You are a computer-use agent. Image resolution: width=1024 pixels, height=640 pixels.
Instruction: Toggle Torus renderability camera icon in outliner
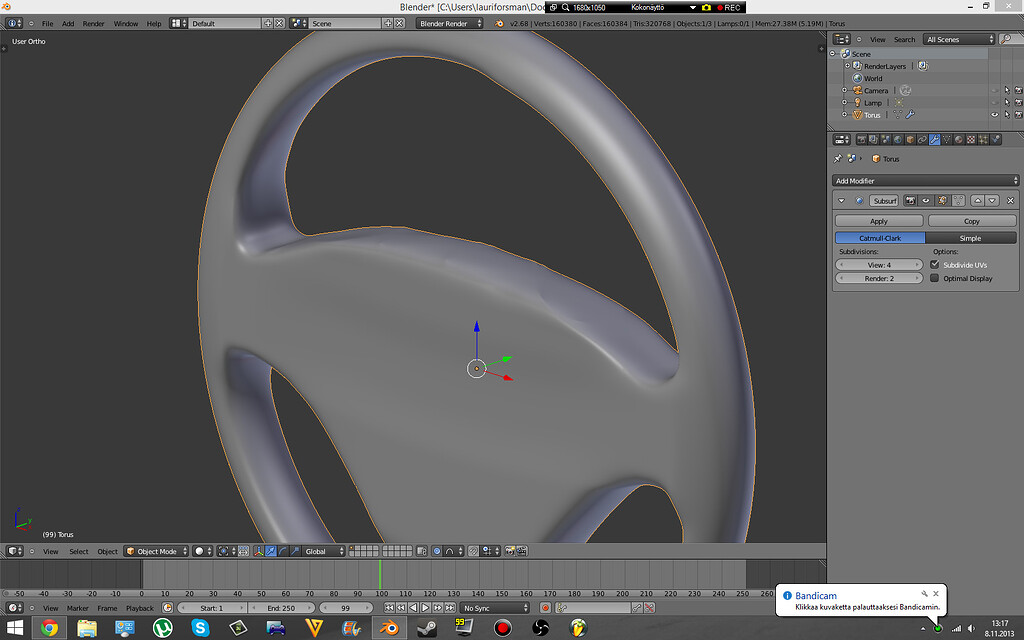pos(1018,114)
